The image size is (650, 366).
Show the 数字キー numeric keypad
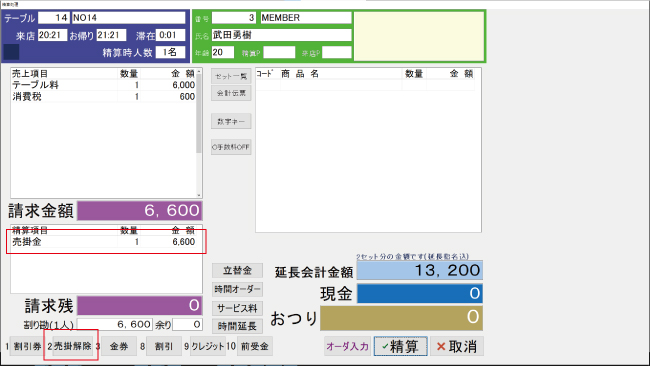[231, 121]
